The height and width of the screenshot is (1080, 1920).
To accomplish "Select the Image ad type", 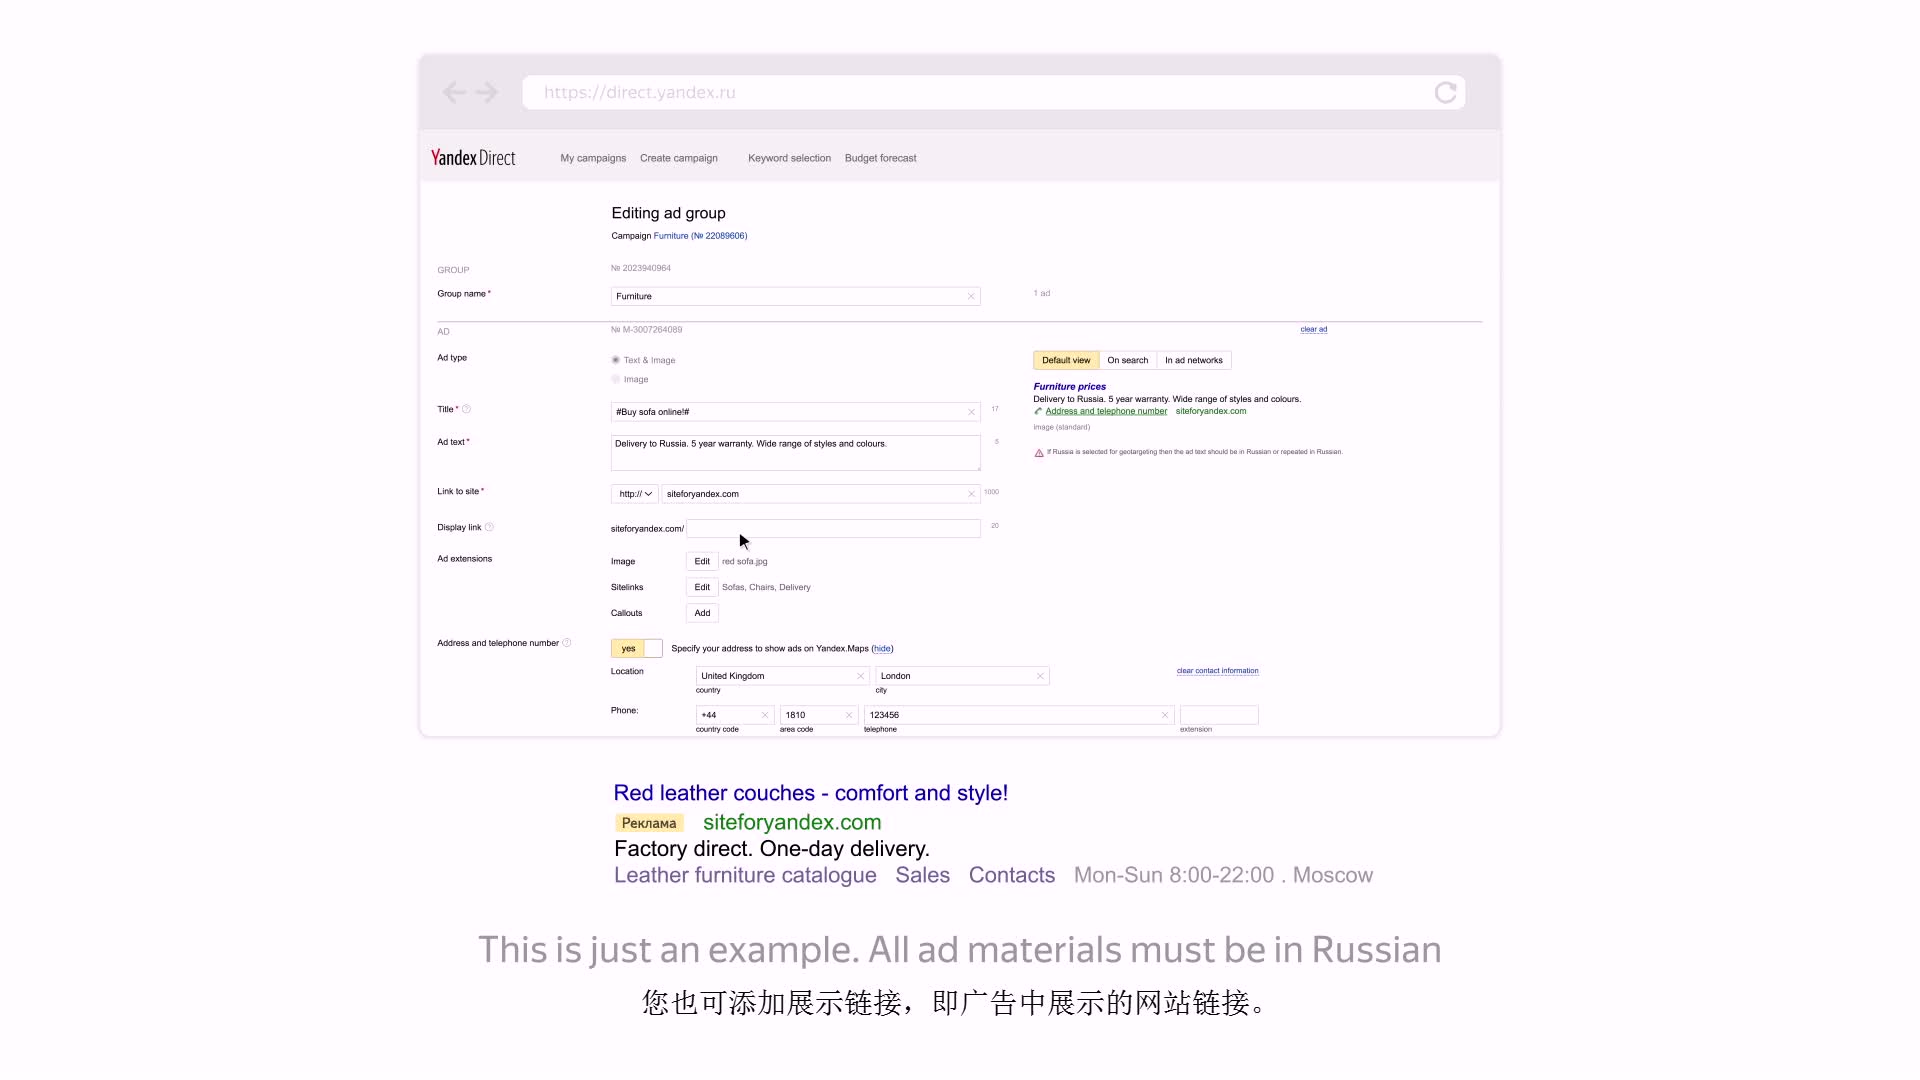I will 616,379.
